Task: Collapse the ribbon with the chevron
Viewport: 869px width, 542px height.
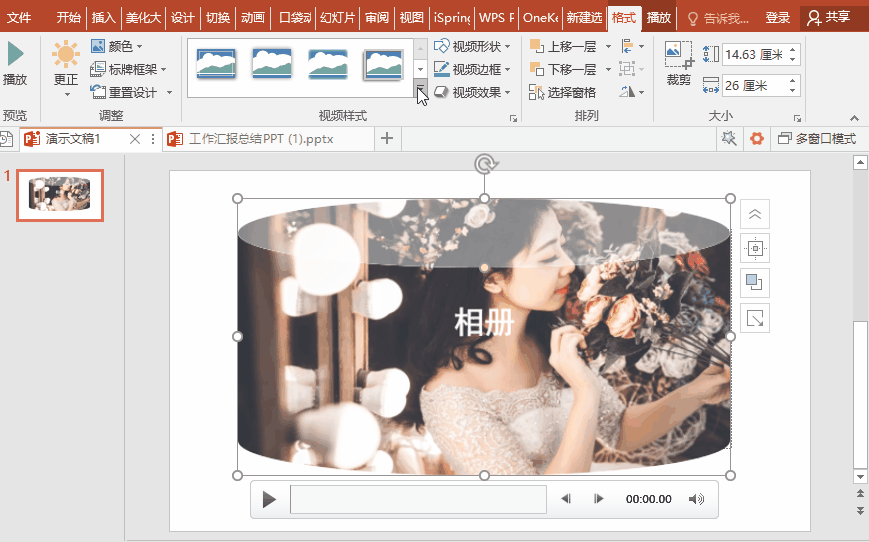Action: pyautogui.click(x=854, y=118)
